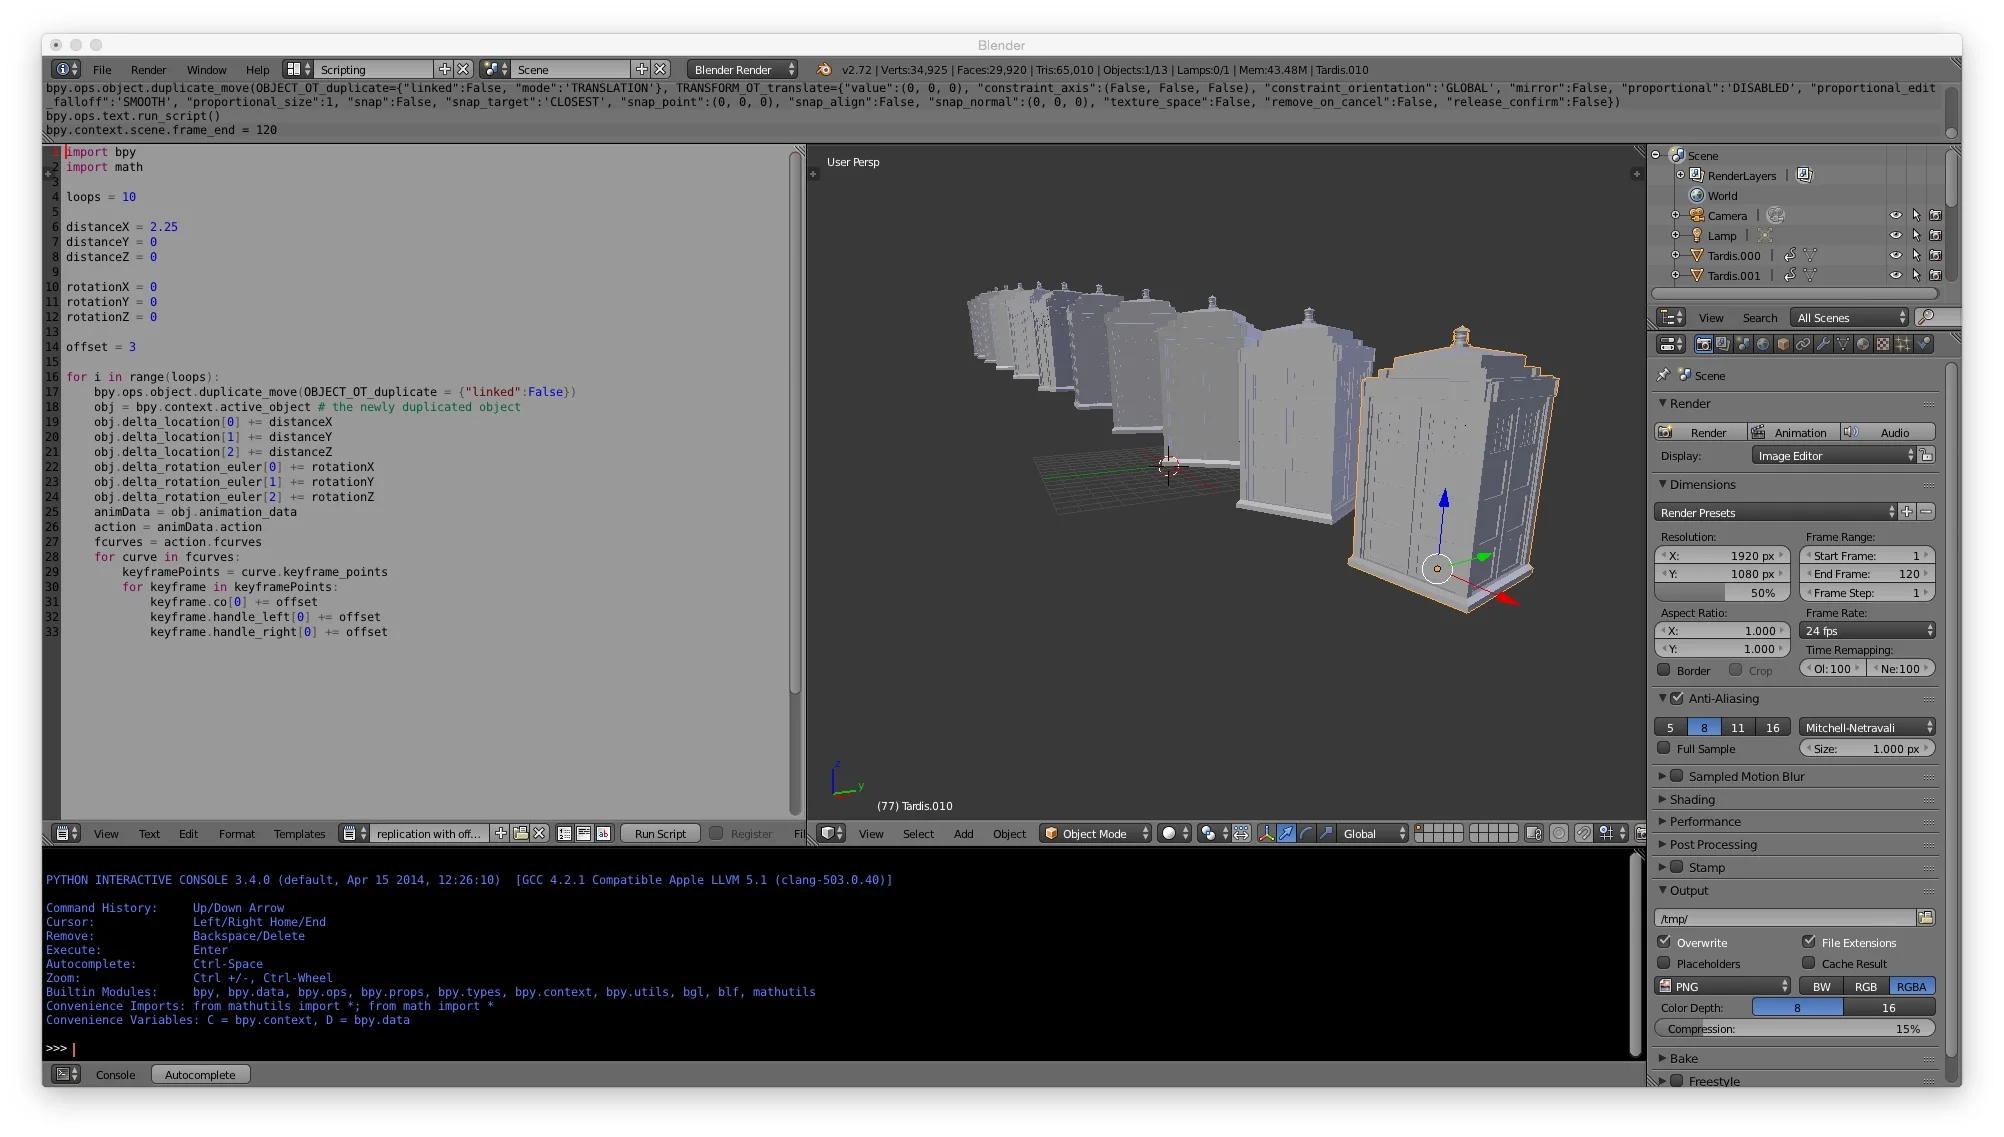Click the Run Script button
The height and width of the screenshot is (1137, 2004).
tap(659, 832)
